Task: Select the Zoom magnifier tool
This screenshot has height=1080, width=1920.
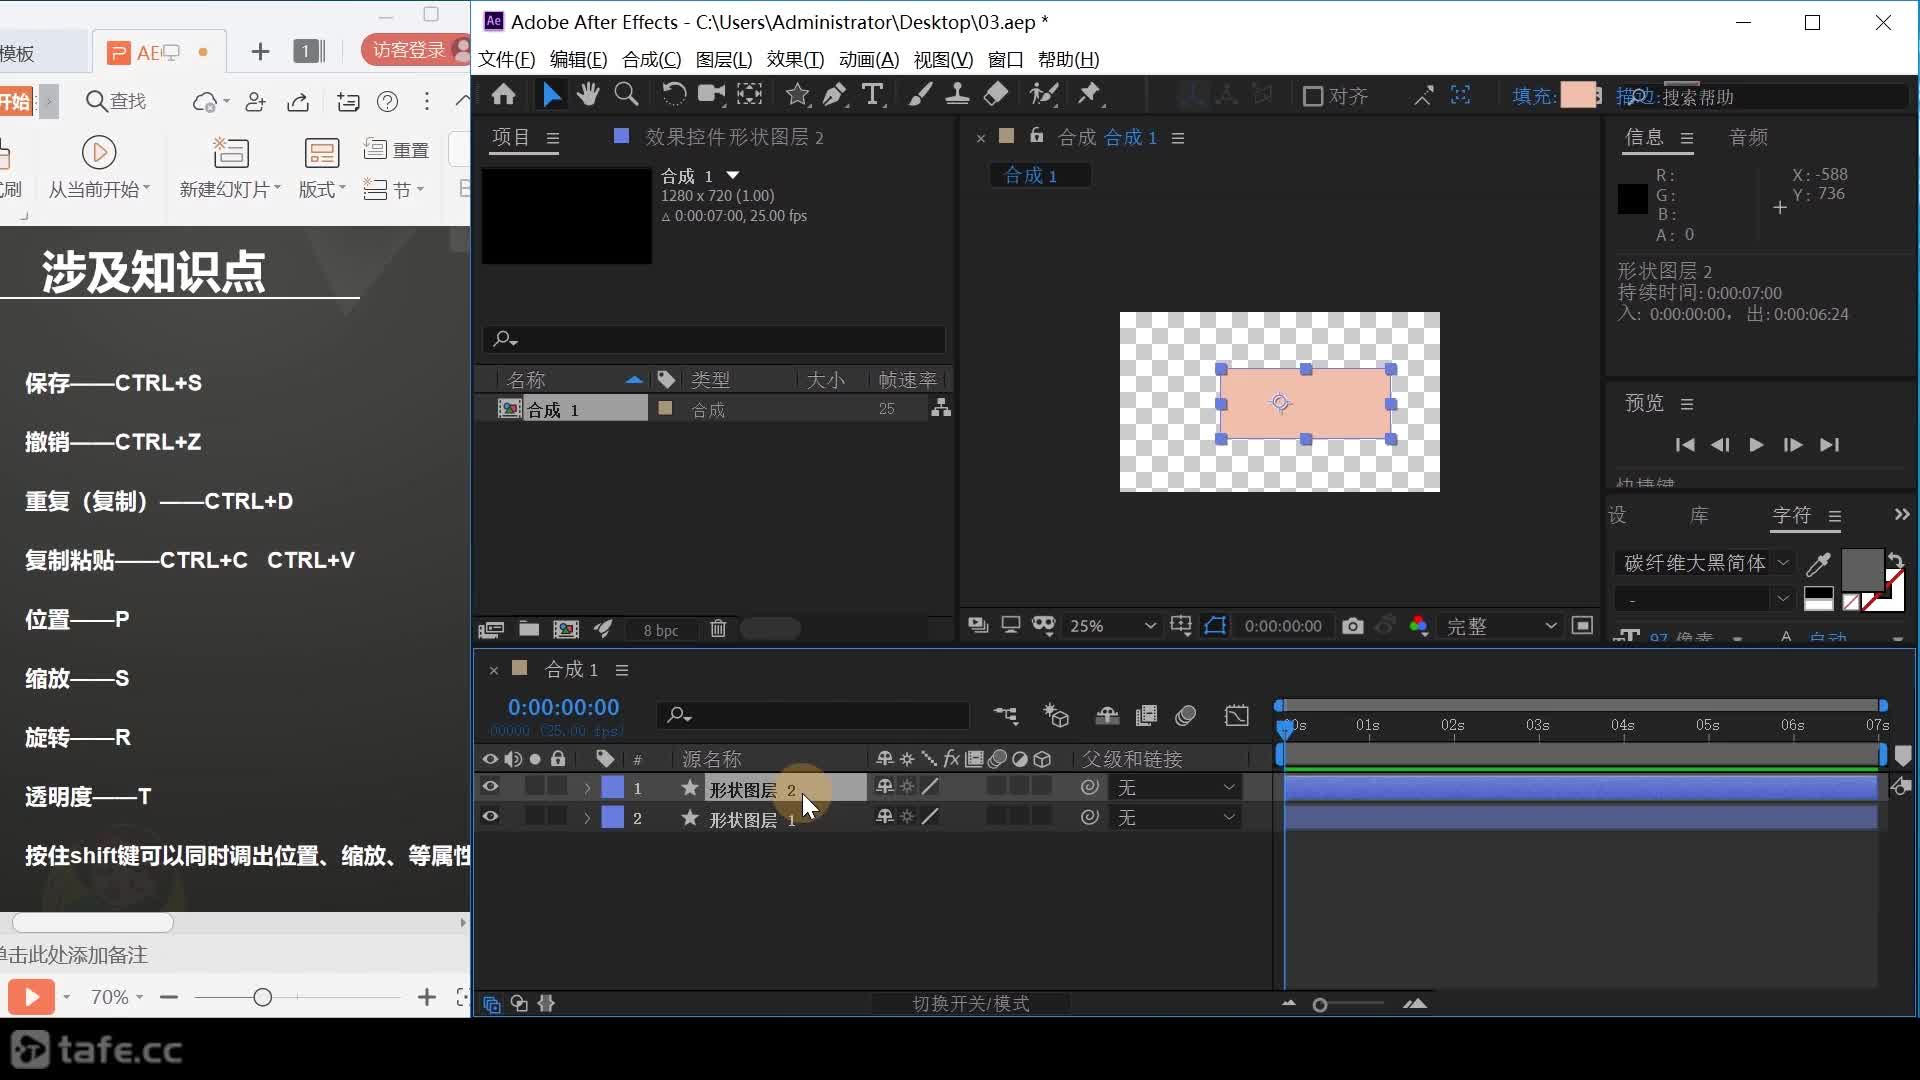Action: point(626,95)
